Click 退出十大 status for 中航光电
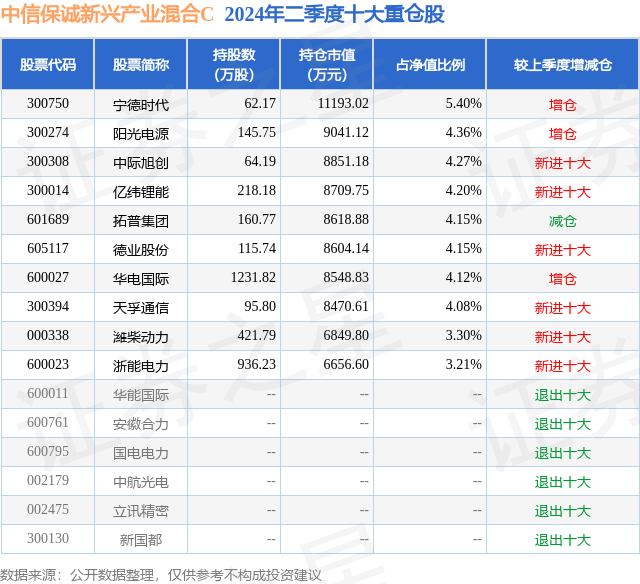The width and height of the screenshot is (640, 584). (x=563, y=482)
